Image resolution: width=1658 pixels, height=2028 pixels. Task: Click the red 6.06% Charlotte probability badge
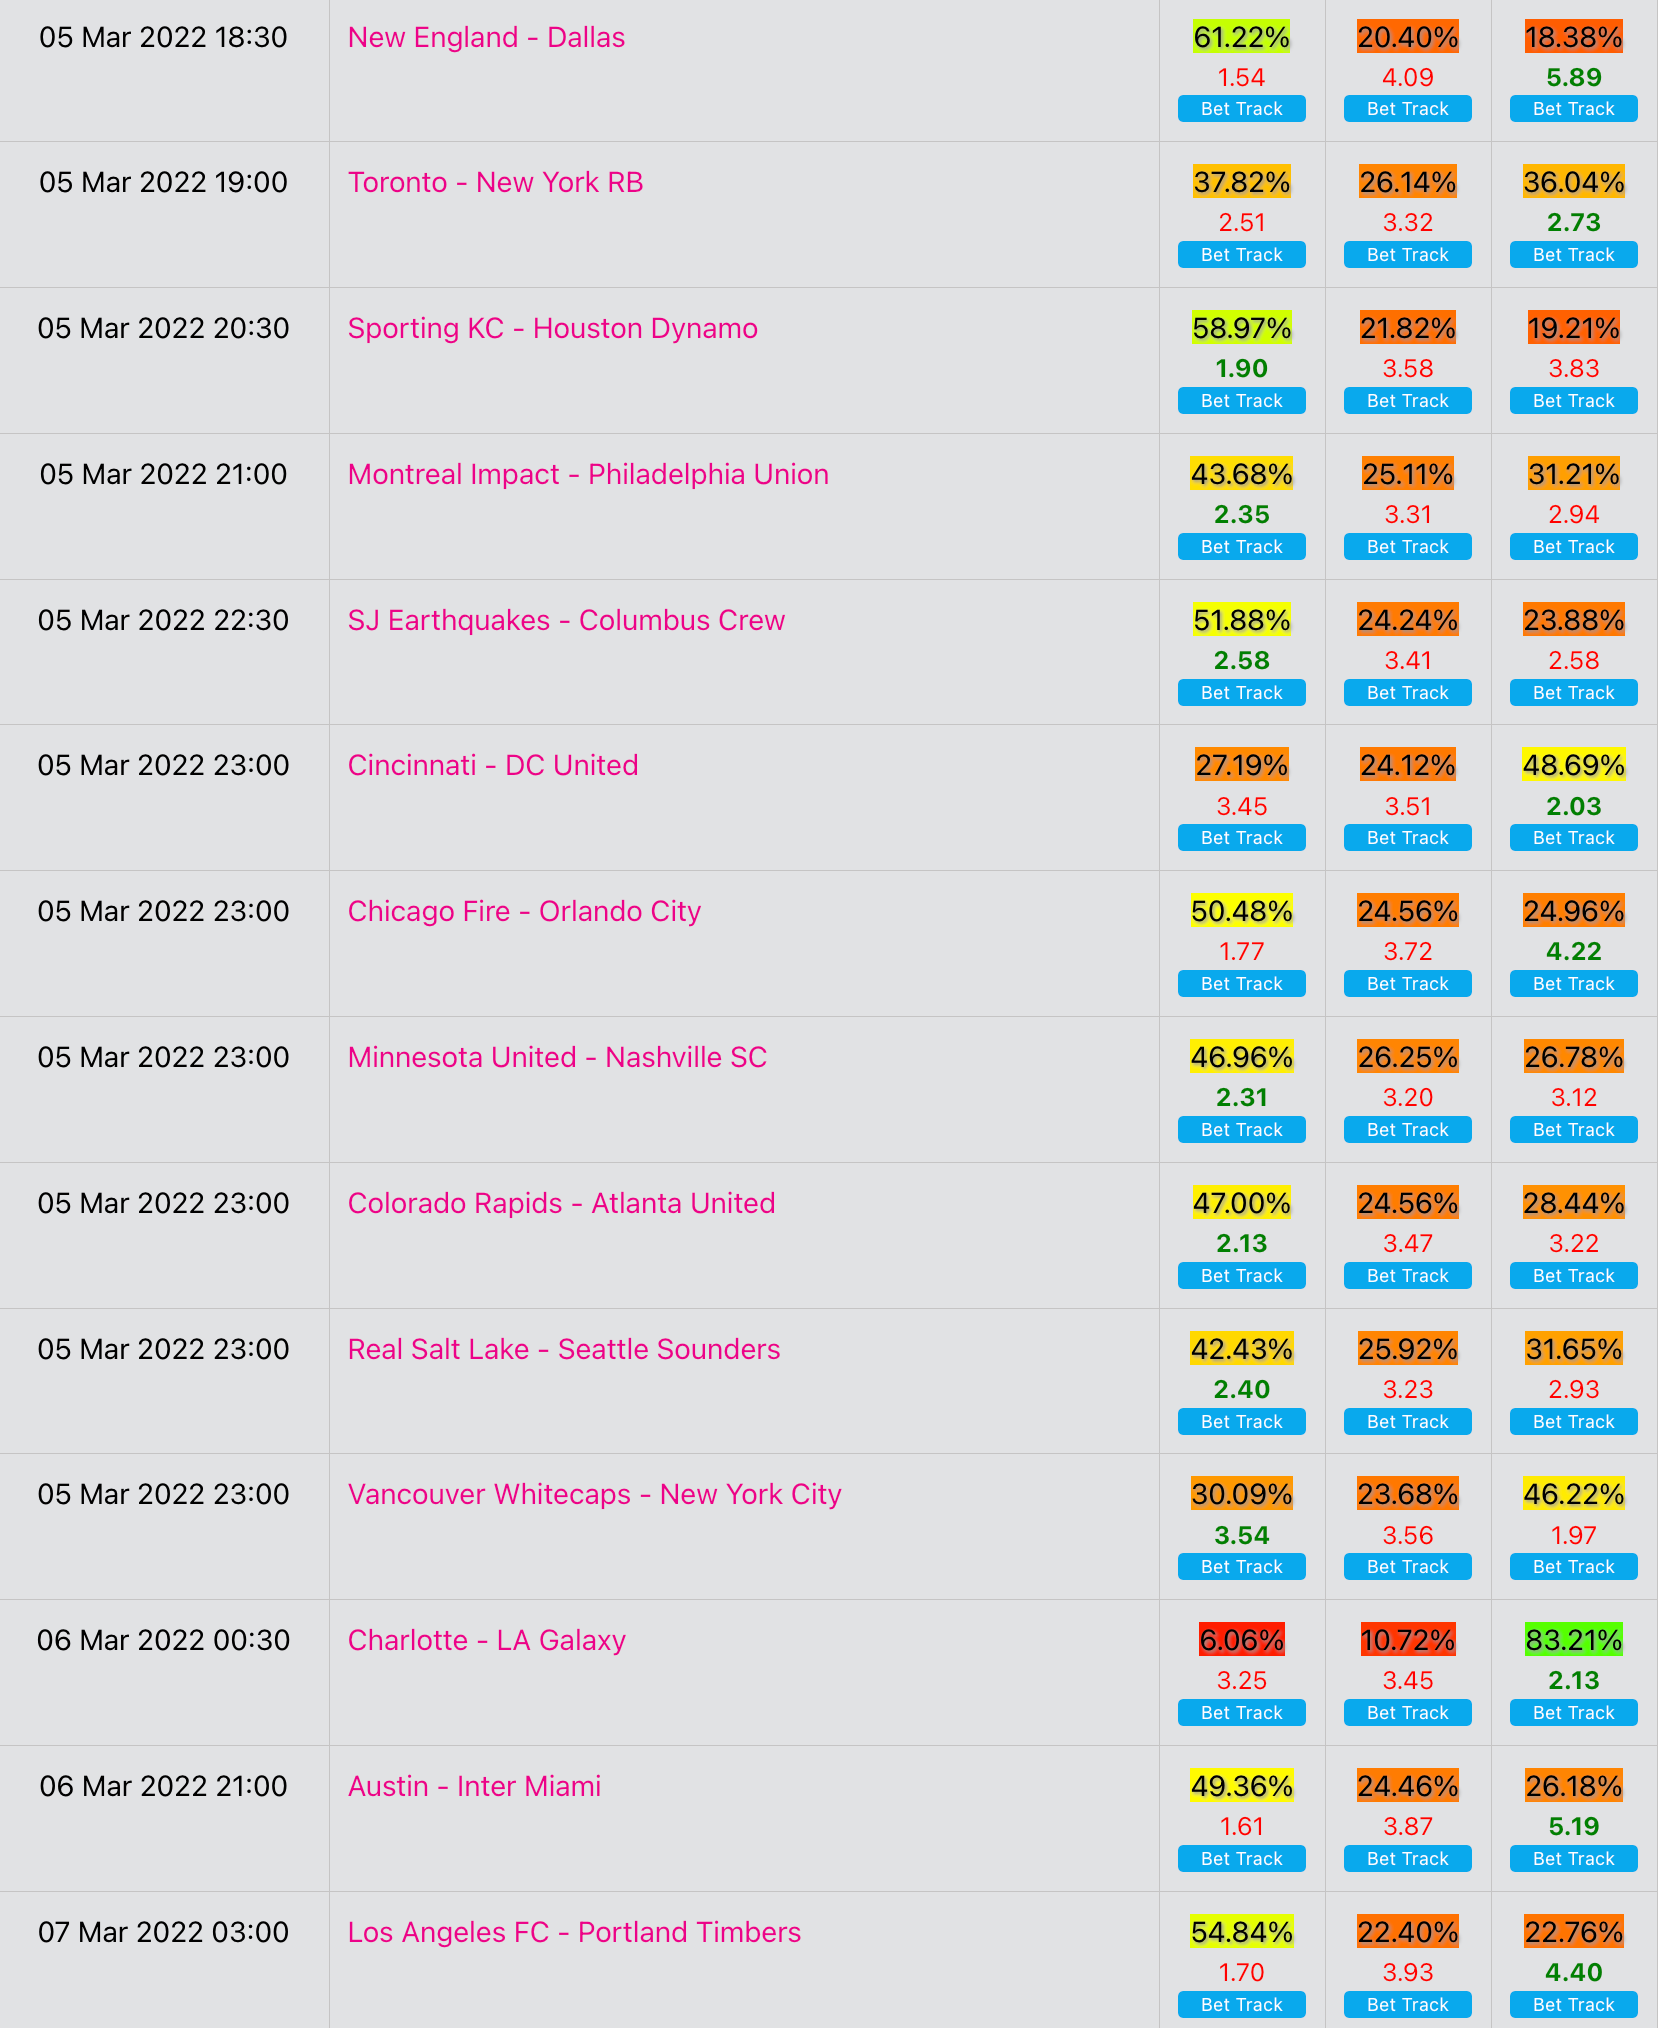1241,1641
